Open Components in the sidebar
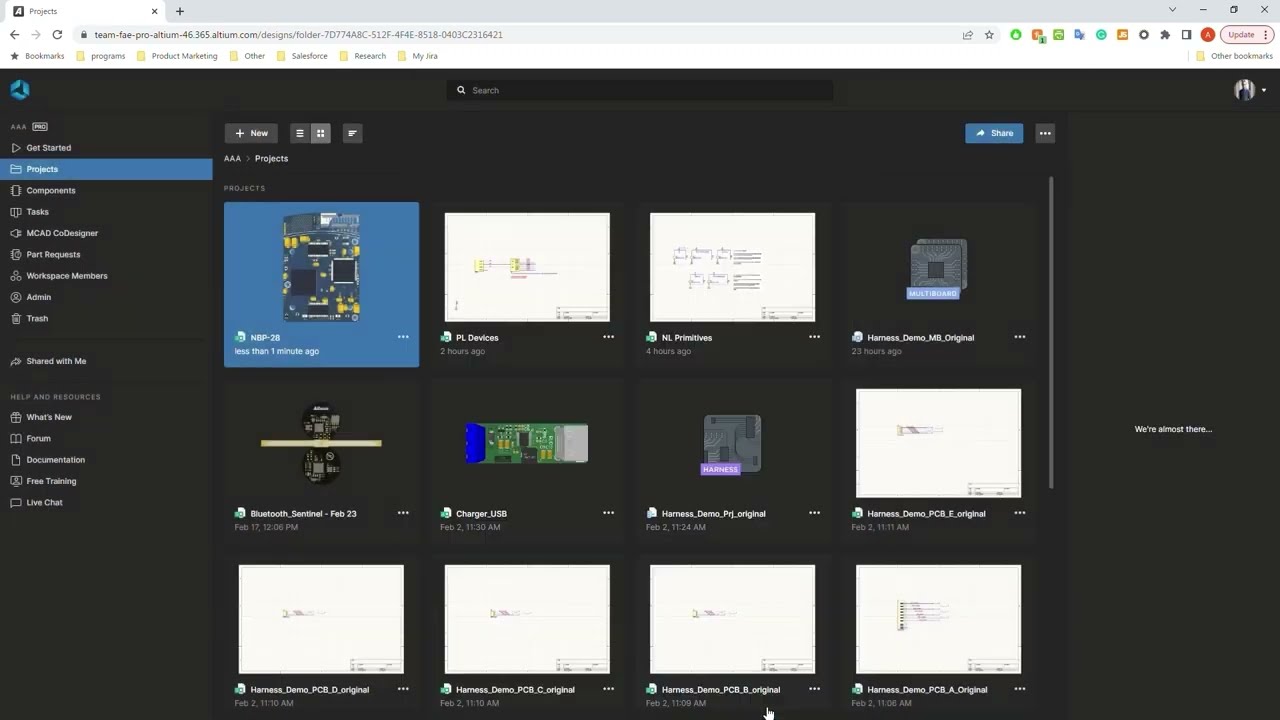The height and width of the screenshot is (720, 1280). [x=51, y=190]
